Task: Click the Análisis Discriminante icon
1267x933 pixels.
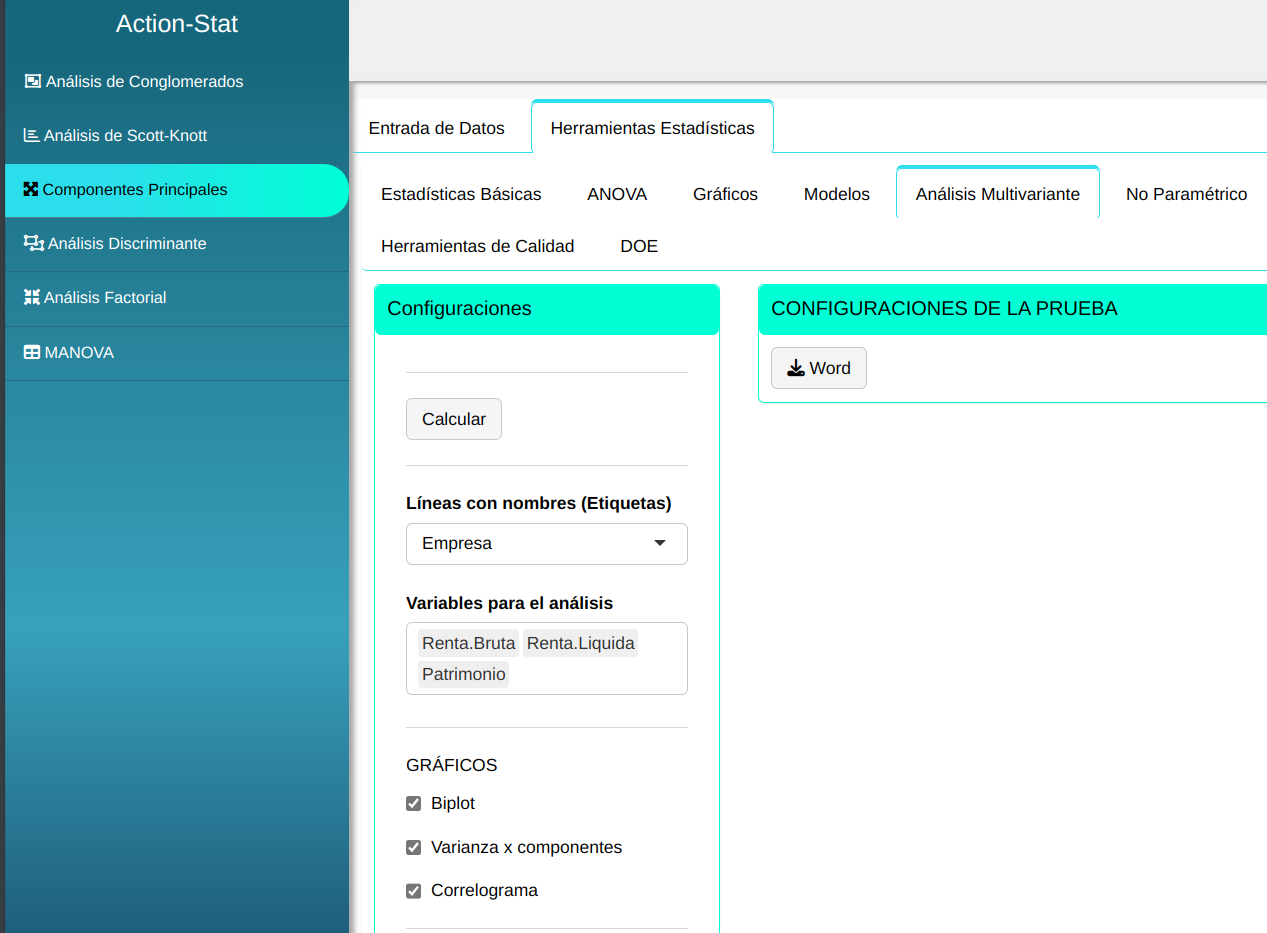Action: pyautogui.click(x=34, y=244)
